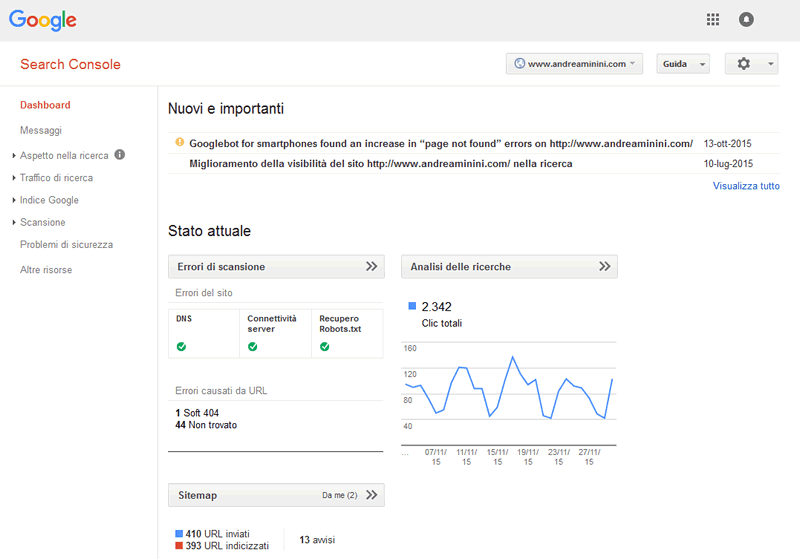Click the info icon beside Aspetto nella ricerca
The width and height of the screenshot is (800, 559).
click(119, 155)
